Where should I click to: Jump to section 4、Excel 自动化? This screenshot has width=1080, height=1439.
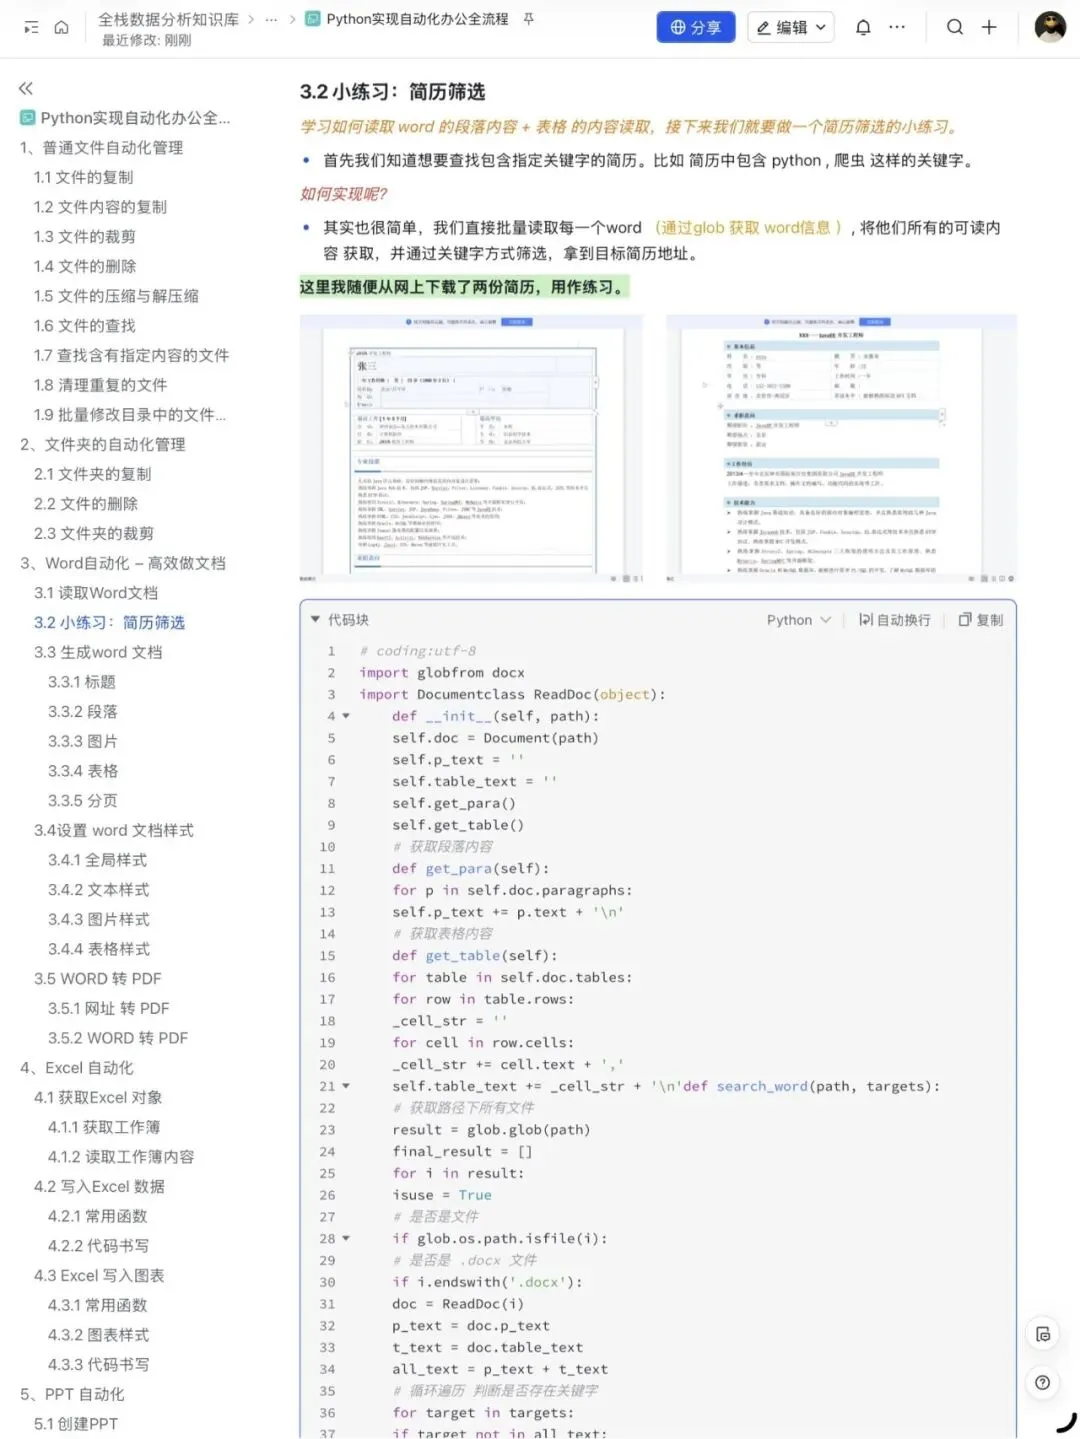[x=76, y=1068]
